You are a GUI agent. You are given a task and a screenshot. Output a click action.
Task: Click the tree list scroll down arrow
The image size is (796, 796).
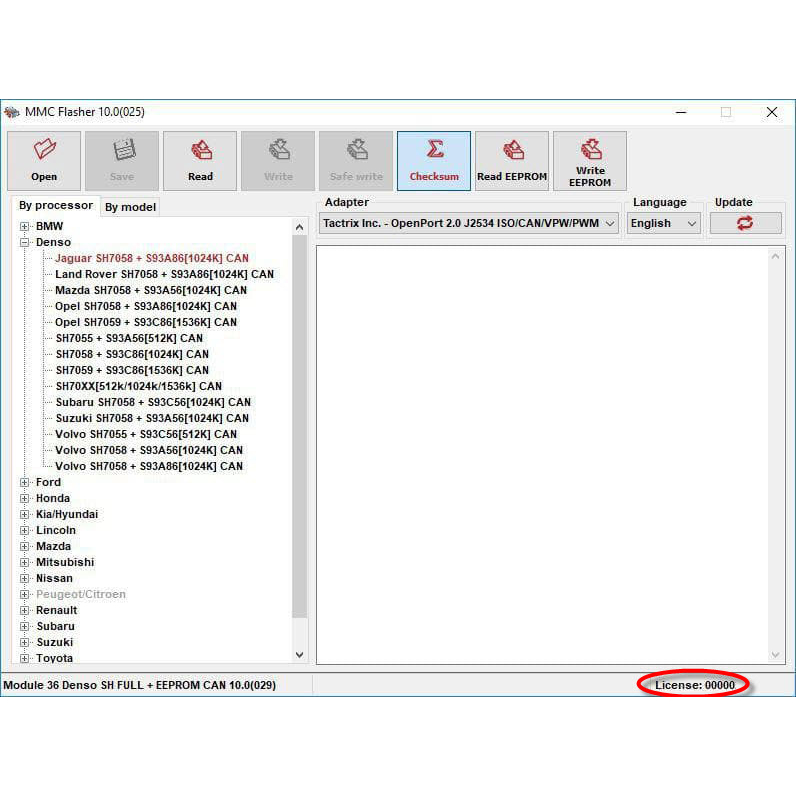tap(300, 655)
